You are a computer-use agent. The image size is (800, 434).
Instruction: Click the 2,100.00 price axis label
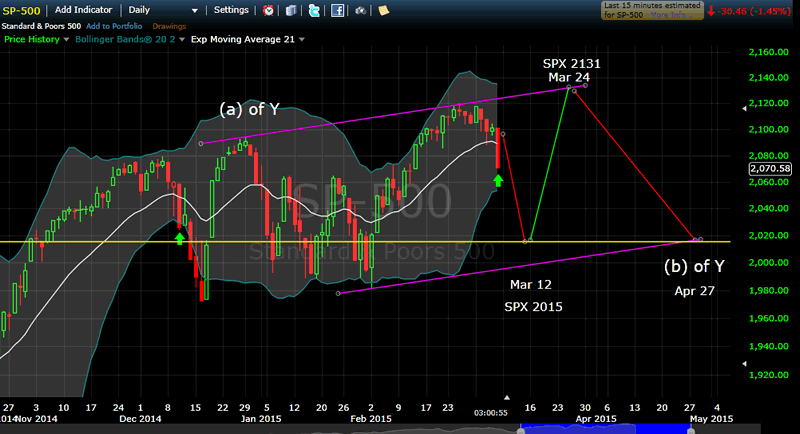coord(768,130)
